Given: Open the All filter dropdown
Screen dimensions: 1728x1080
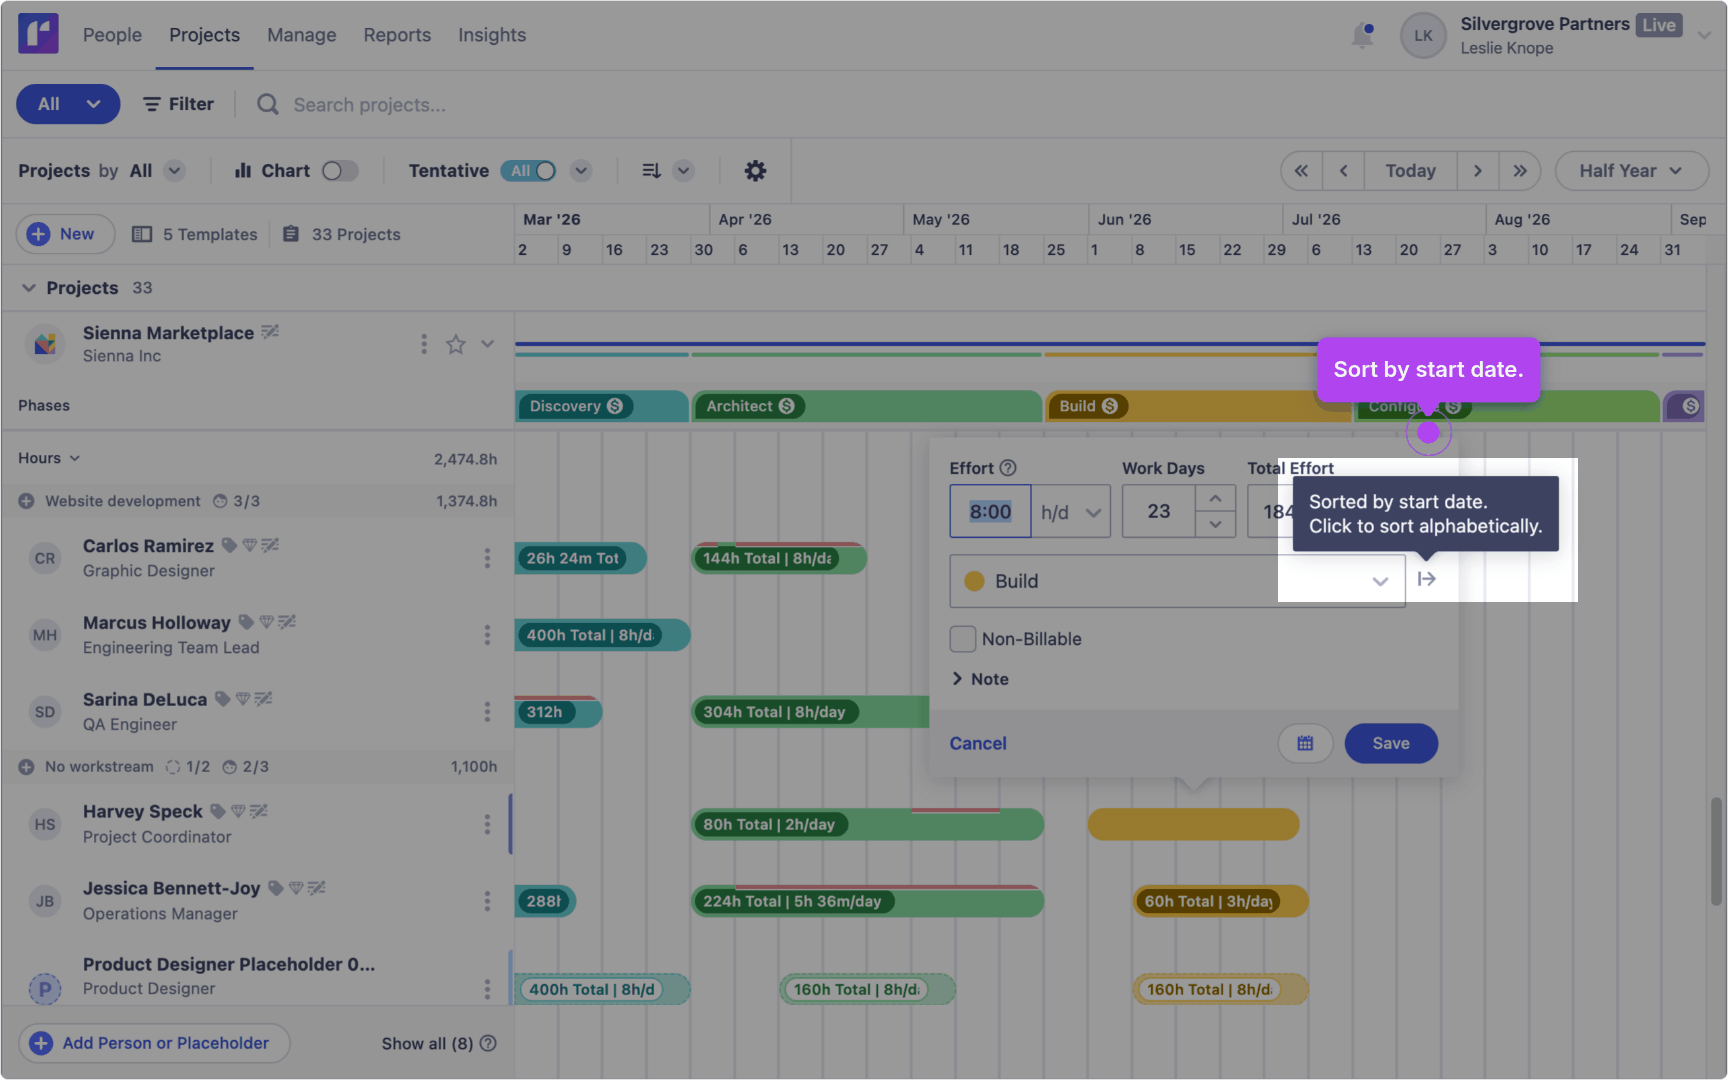Looking at the screenshot, I should point(68,104).
